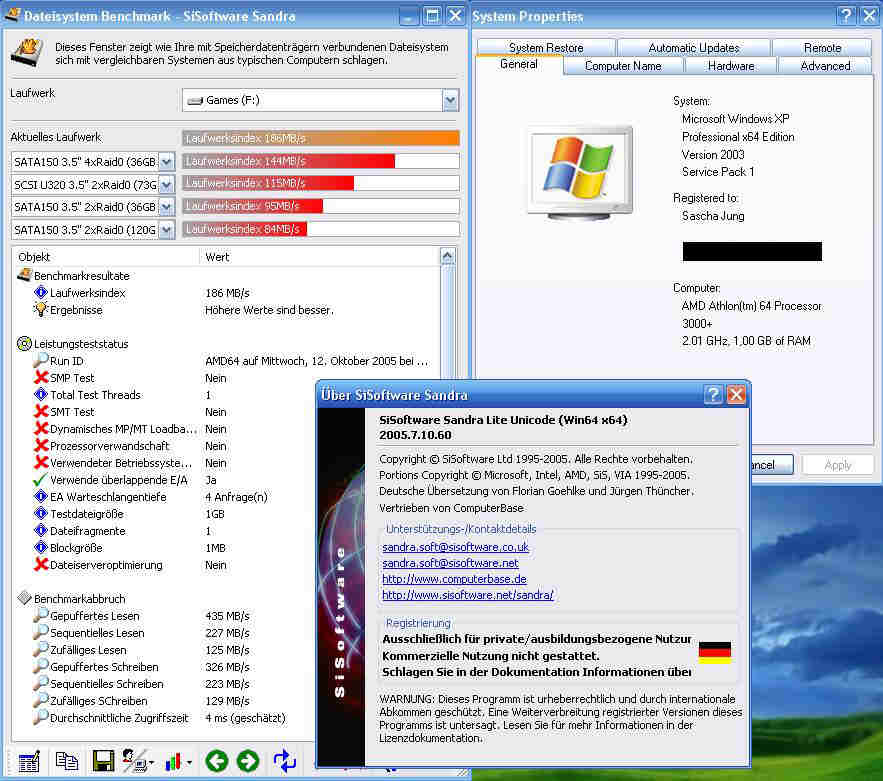Click the Benchmarkresultate section icon
The height and width of the screenshot is (781, 883).
coord(24,275)
